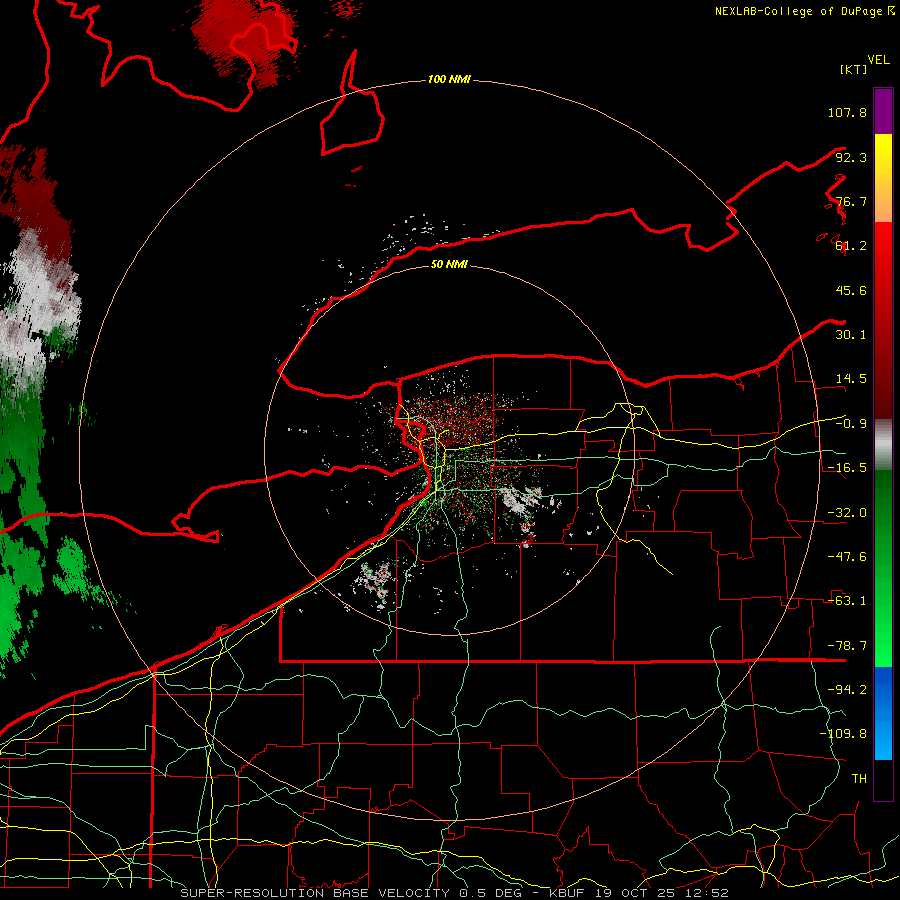This screenshot has height=900, width=900.
Task: Click the Super-Resolution Base Velocity caption text
Action: 454,893
